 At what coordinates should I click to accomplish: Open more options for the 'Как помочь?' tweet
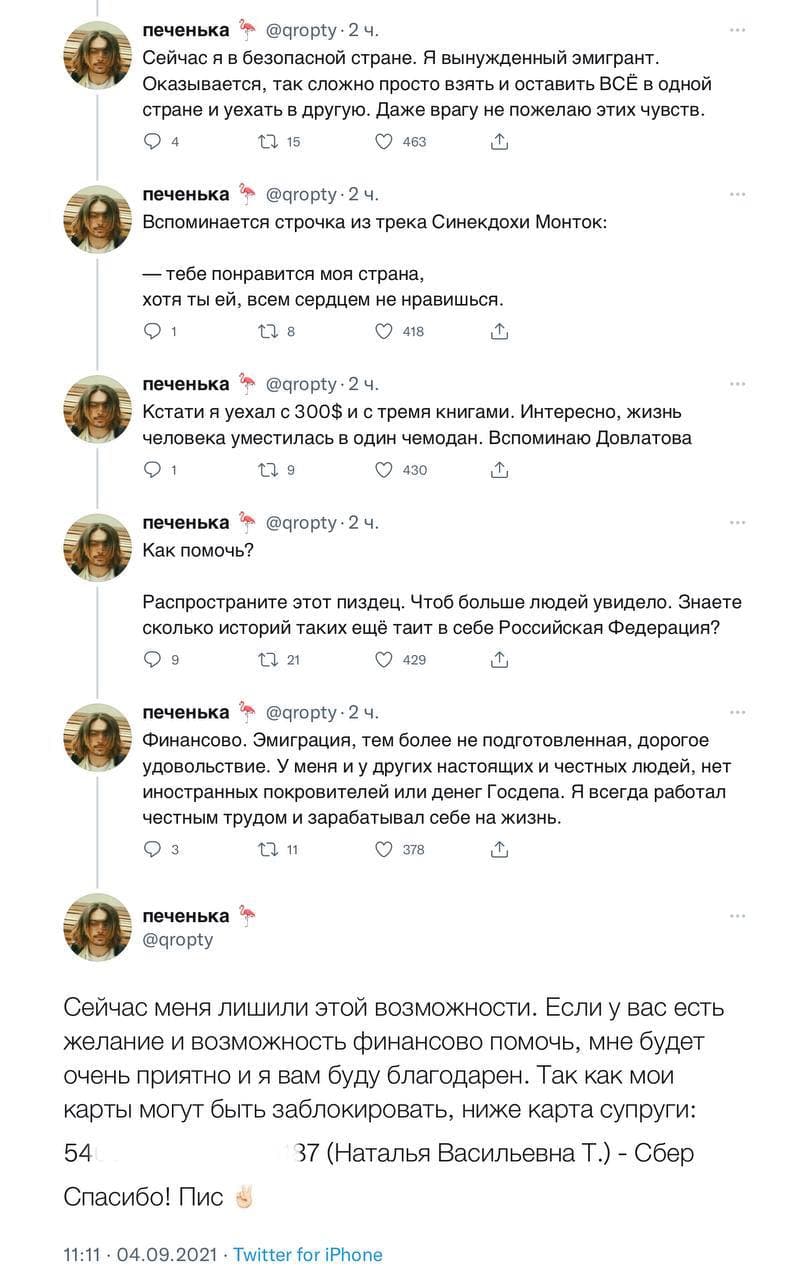pos(737,522)
